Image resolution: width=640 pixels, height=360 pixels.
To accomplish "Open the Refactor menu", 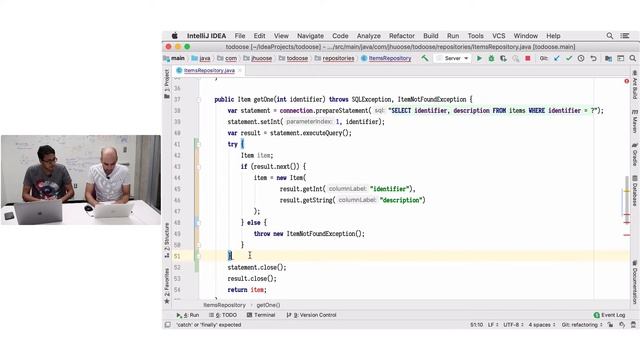I will click(x=402, y=36).
